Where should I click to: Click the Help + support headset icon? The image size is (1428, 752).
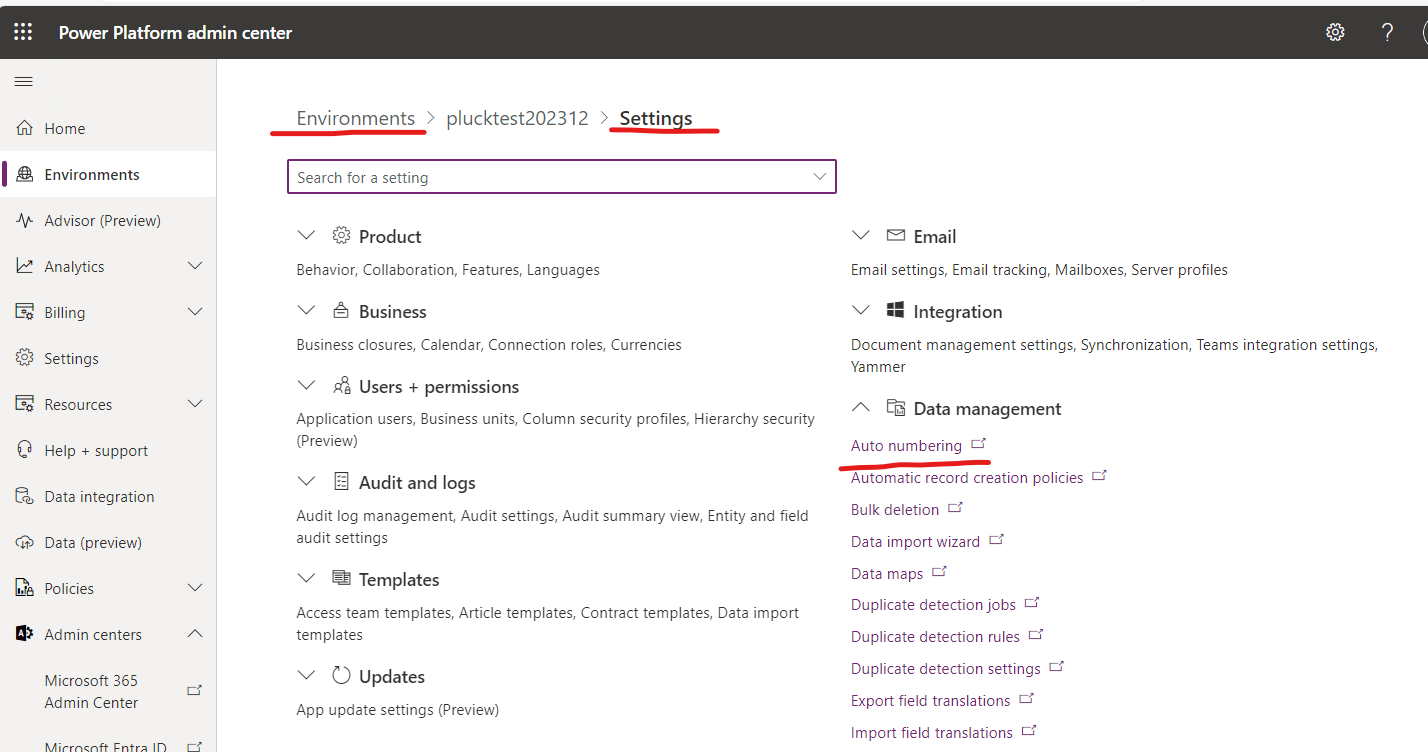point(25,450)
